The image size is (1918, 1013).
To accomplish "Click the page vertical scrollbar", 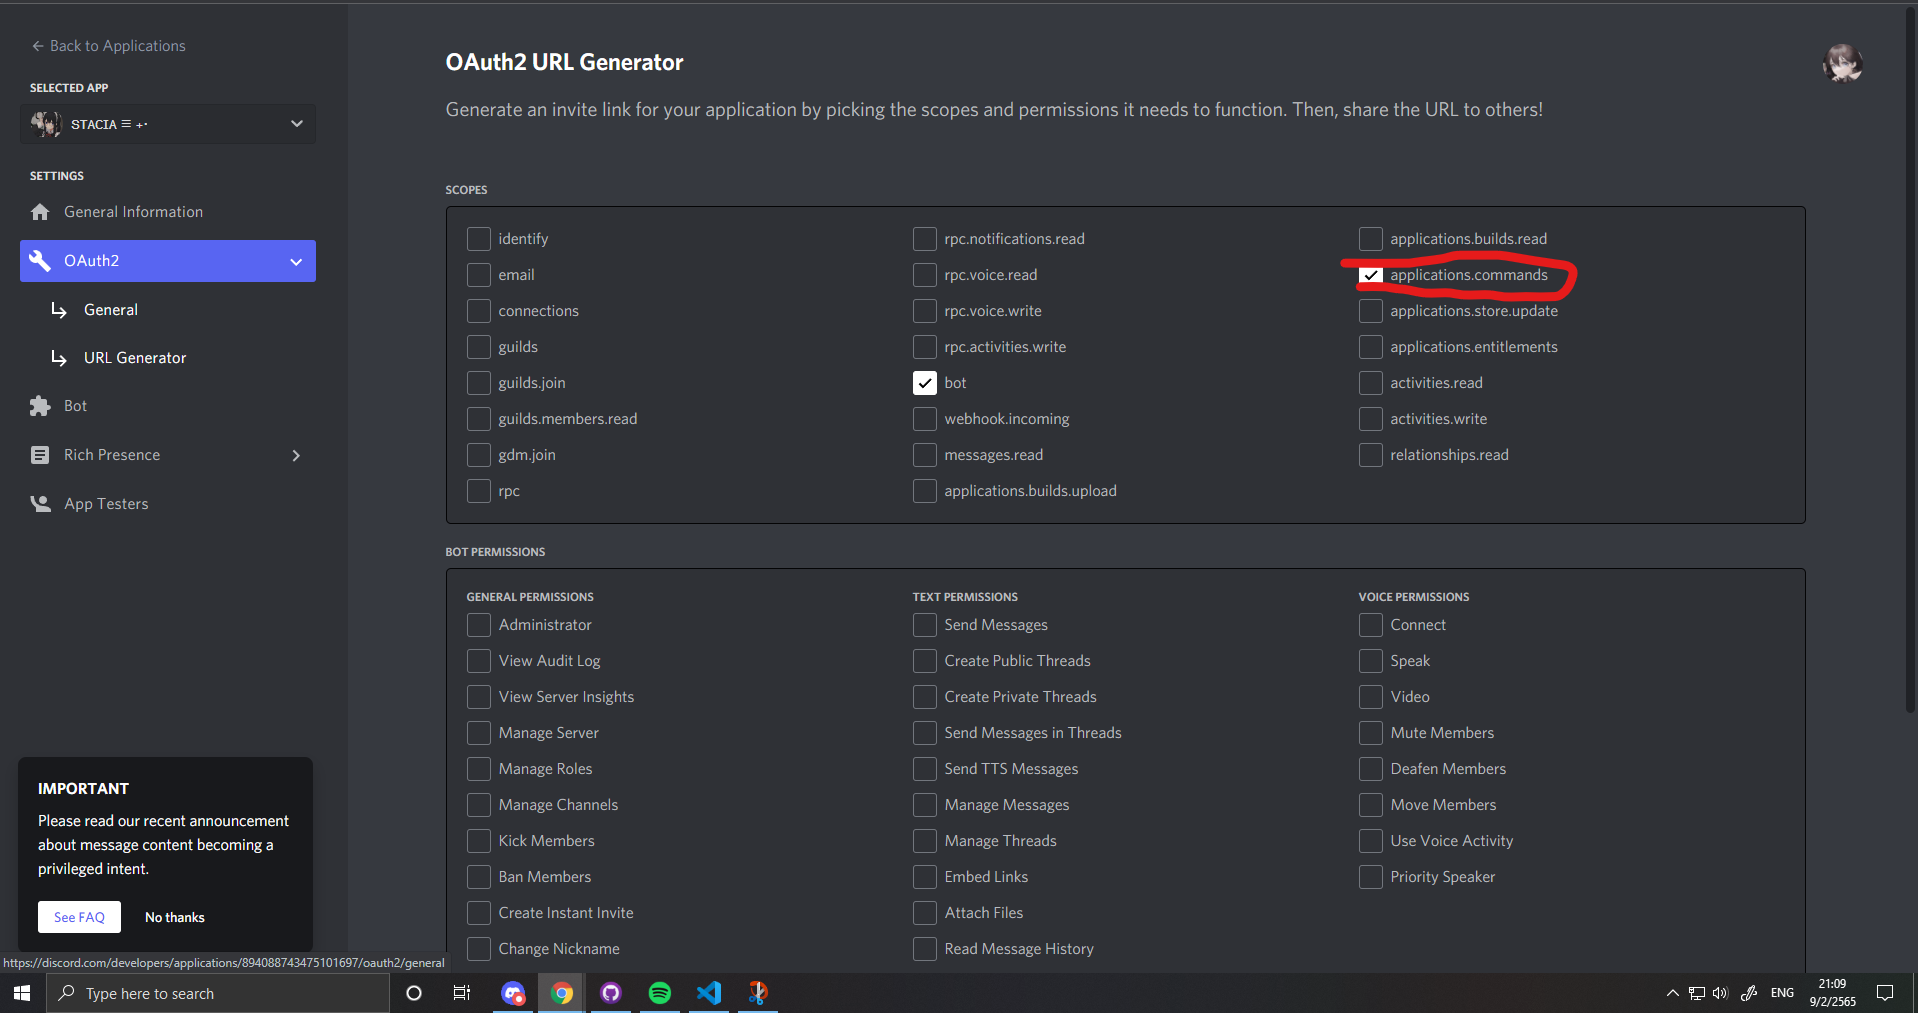I will tap(1911, 360).
